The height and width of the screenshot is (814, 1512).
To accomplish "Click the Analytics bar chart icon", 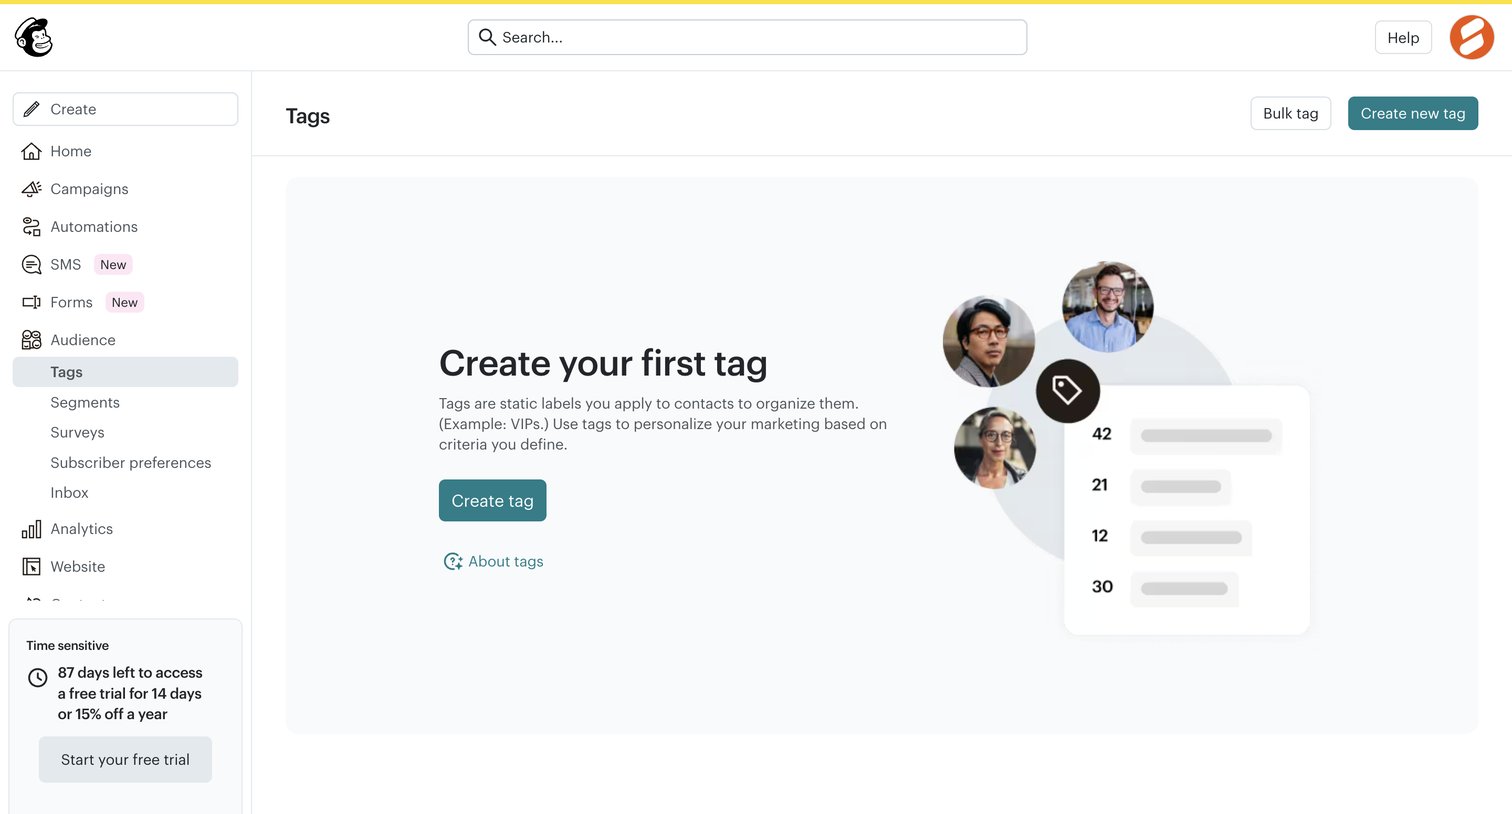I will [32, 529].
